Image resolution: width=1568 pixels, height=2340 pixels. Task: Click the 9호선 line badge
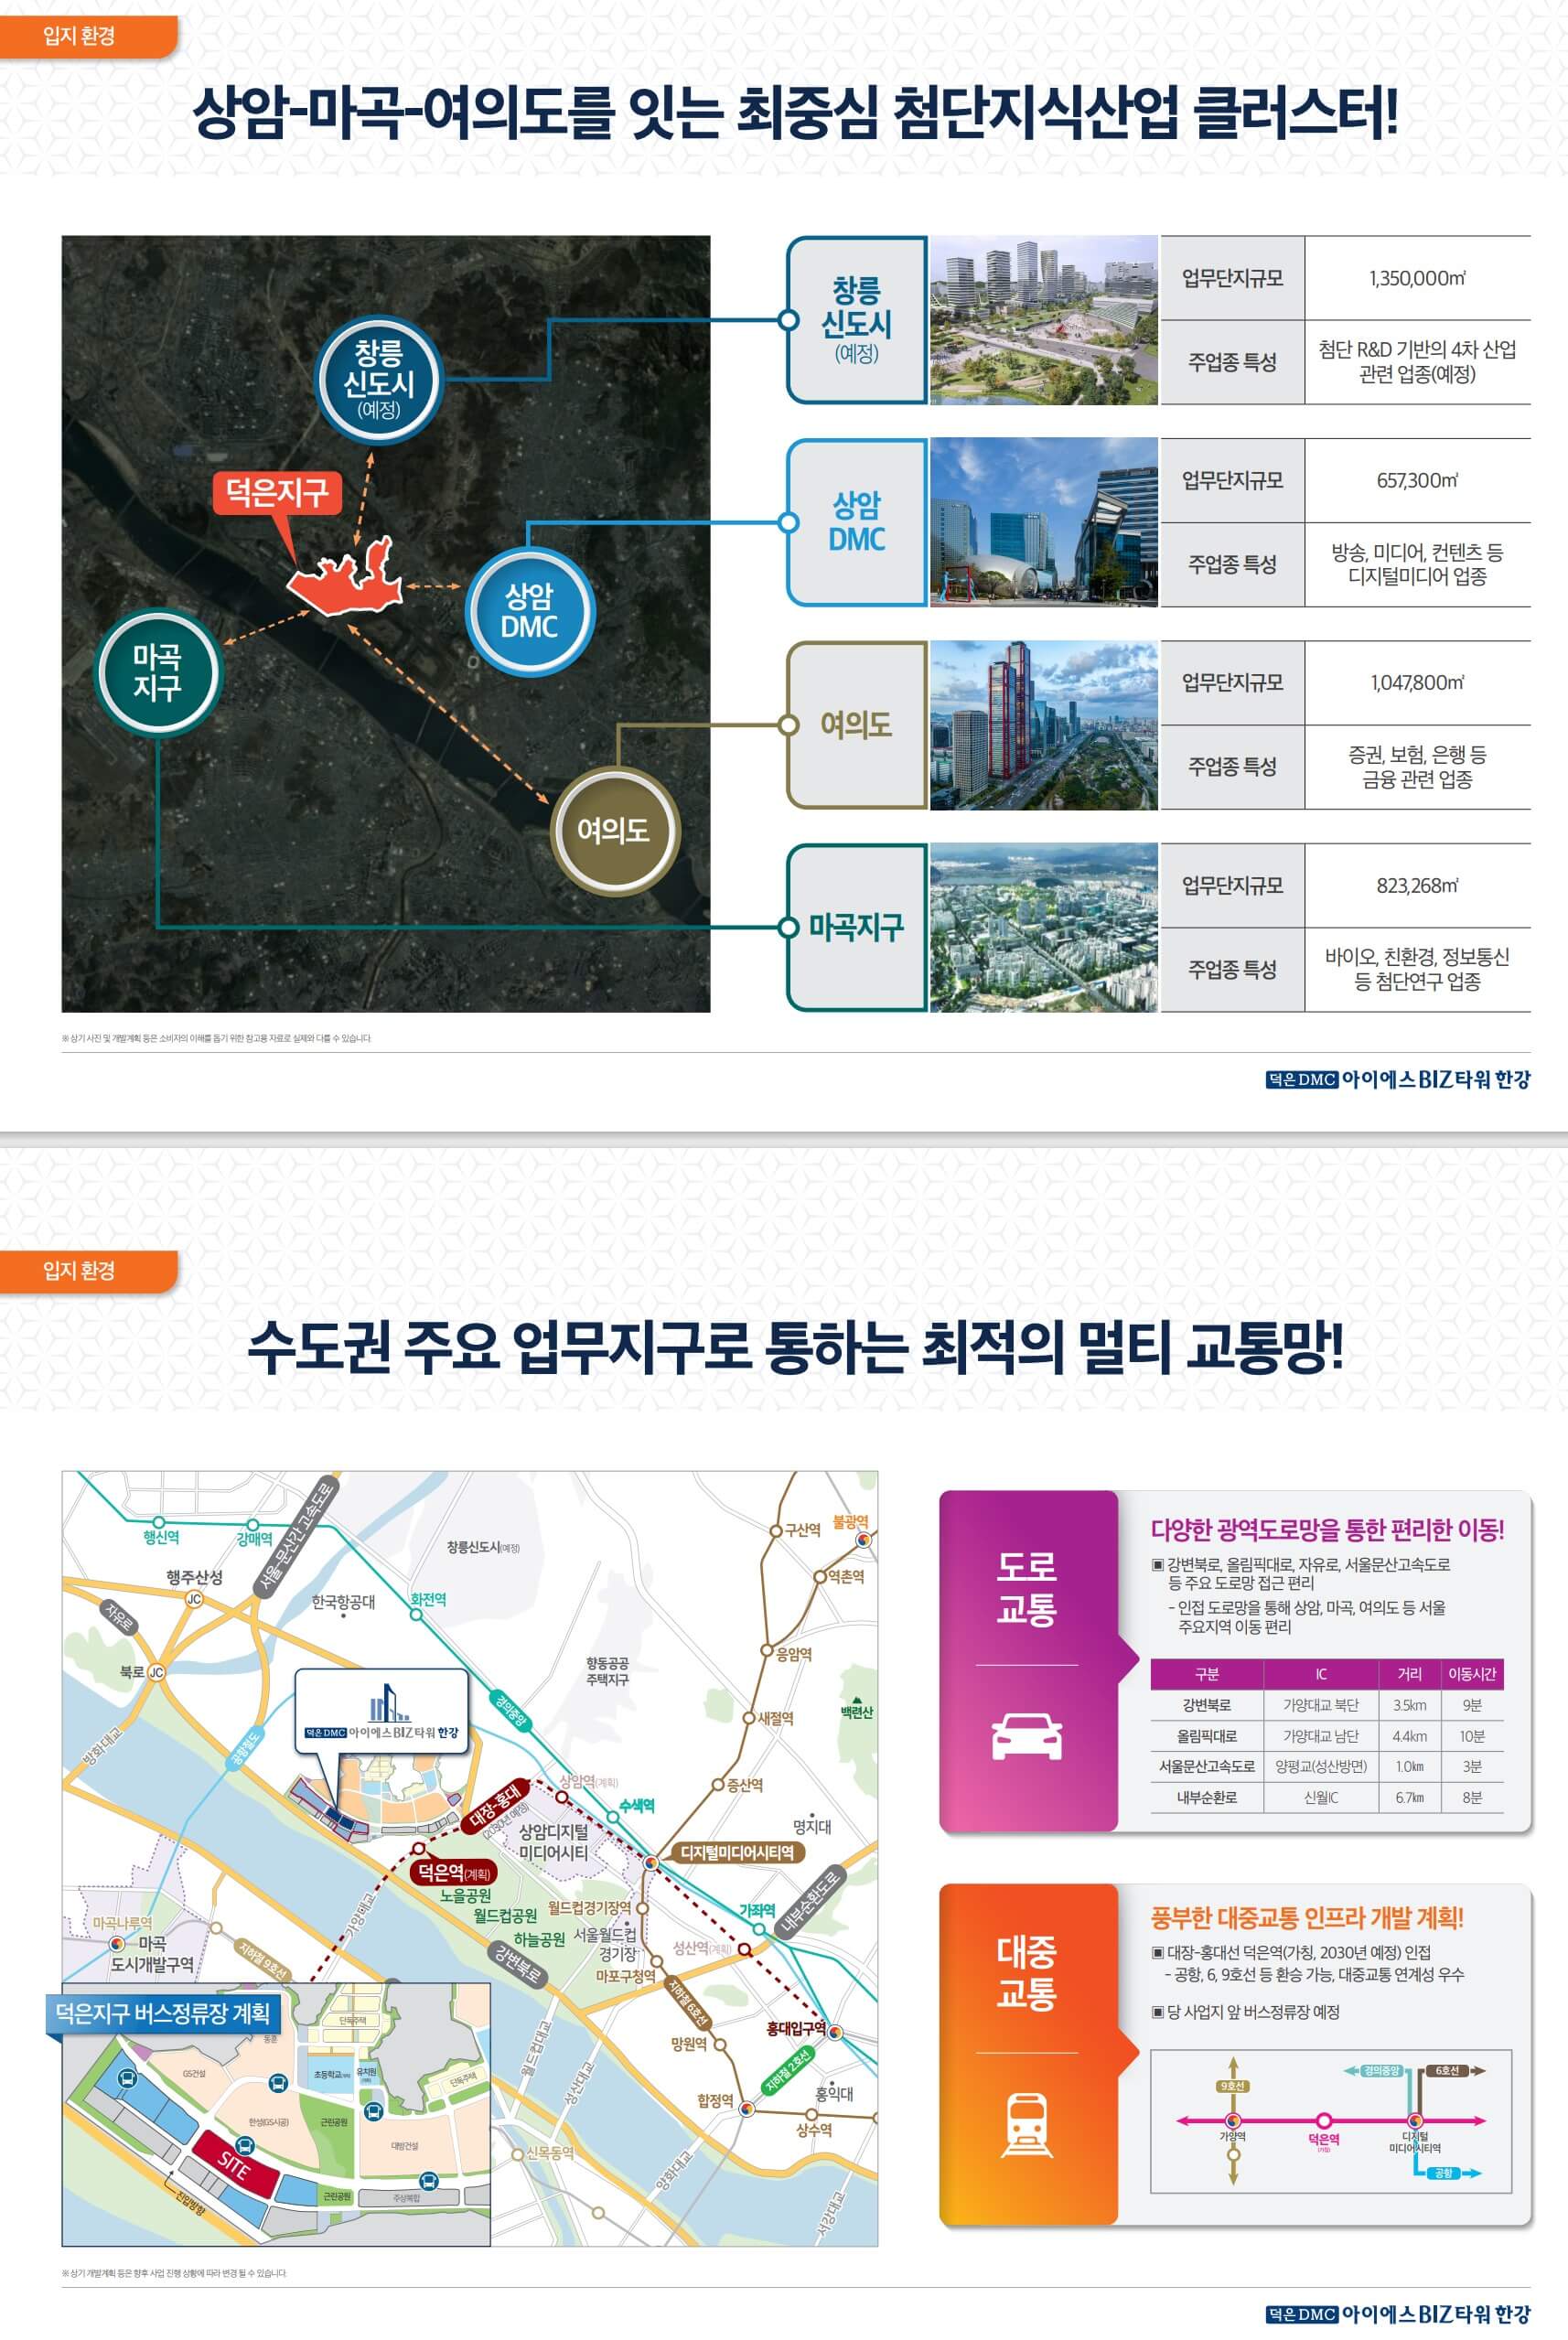[1232, 2086]
